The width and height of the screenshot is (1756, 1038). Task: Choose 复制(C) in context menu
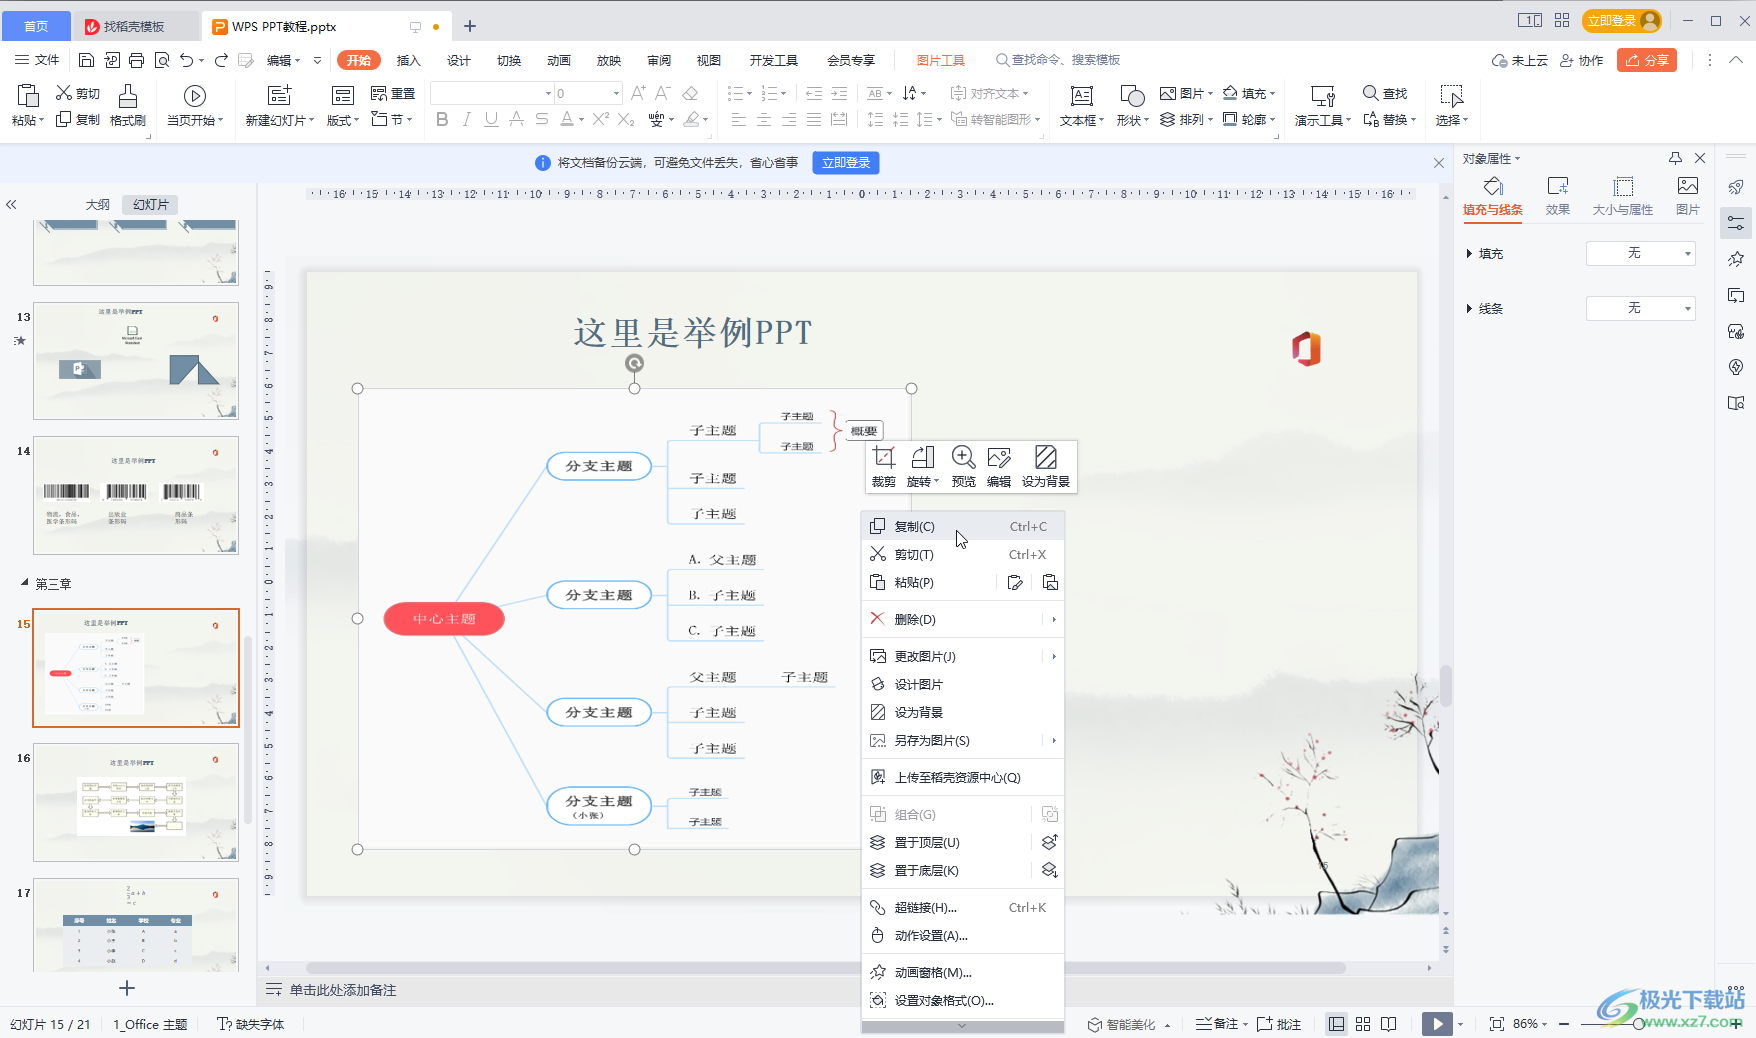click(x=962, y=526)
